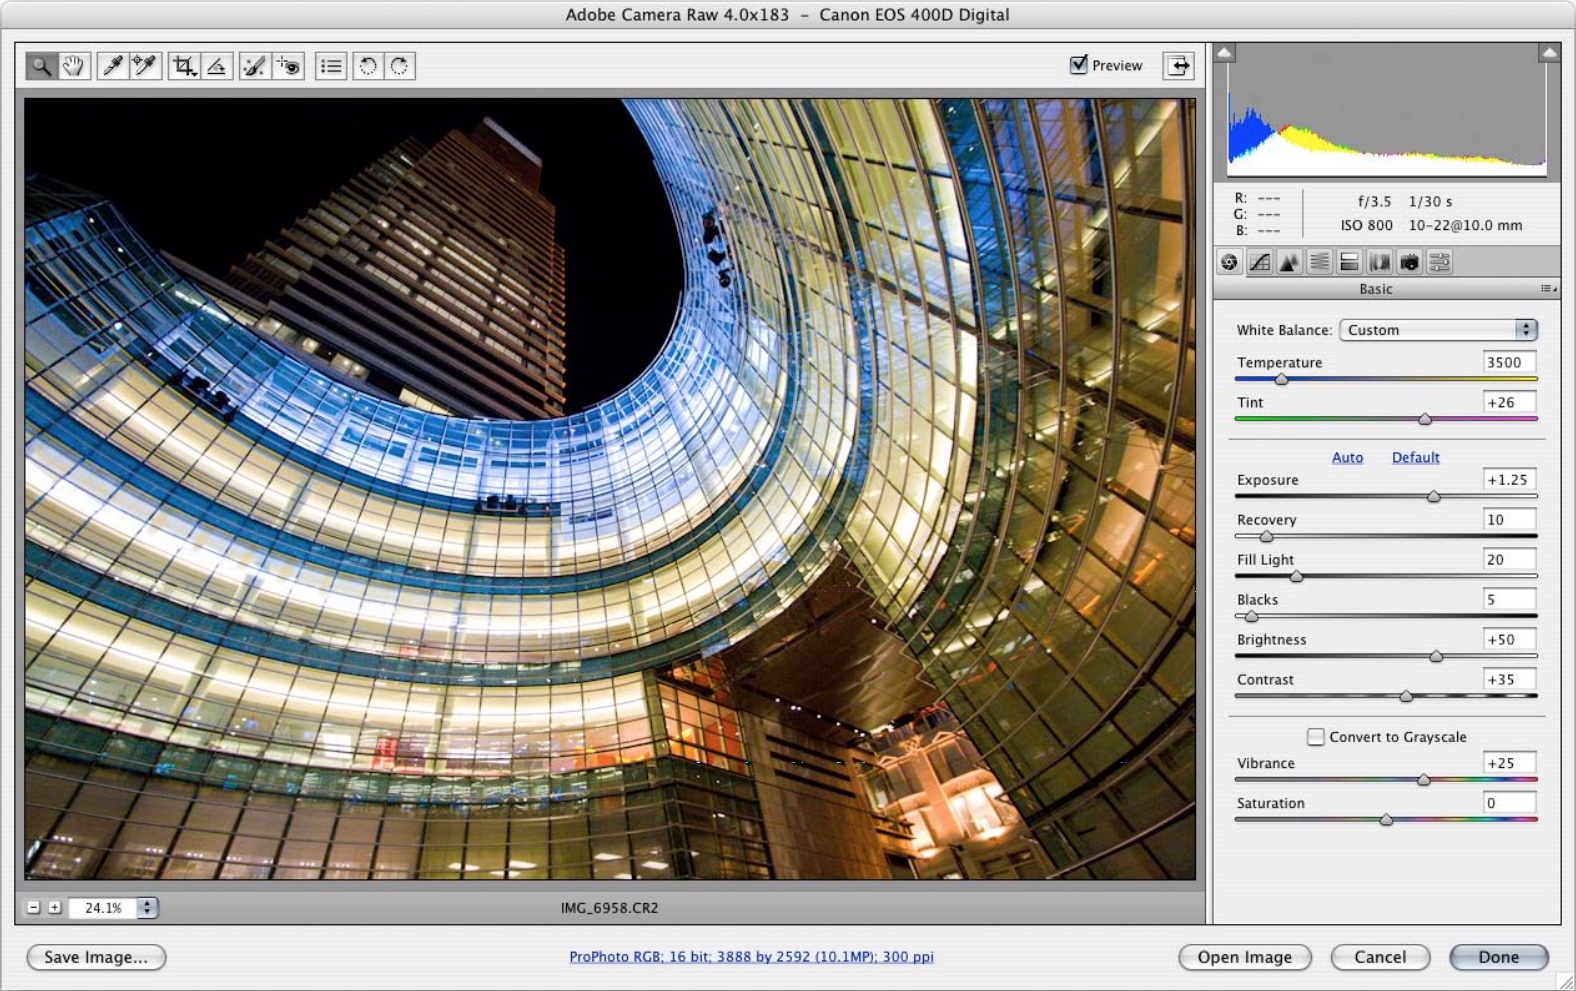Select the Retouch tool
Image resolution: width=1576 pixels, height=991 pixels.
click(x=254, y=66)
